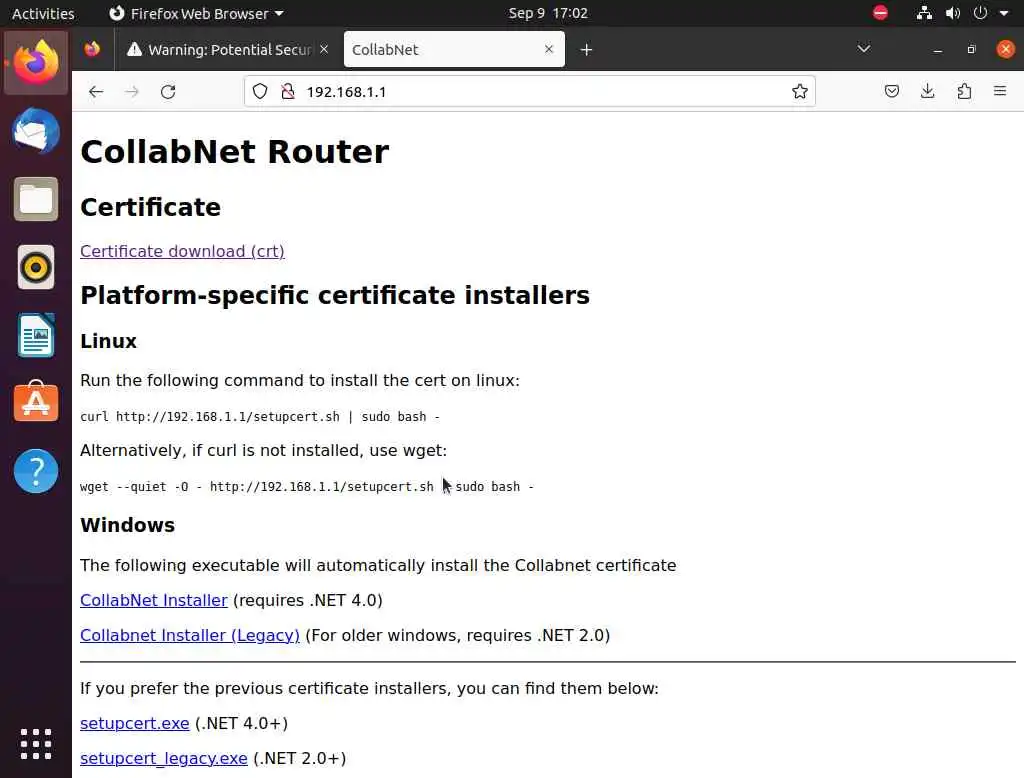Open Activities overview
The width and height of the screenshot is (1024, 778).
pyautogui.click(x=43, y=13)
